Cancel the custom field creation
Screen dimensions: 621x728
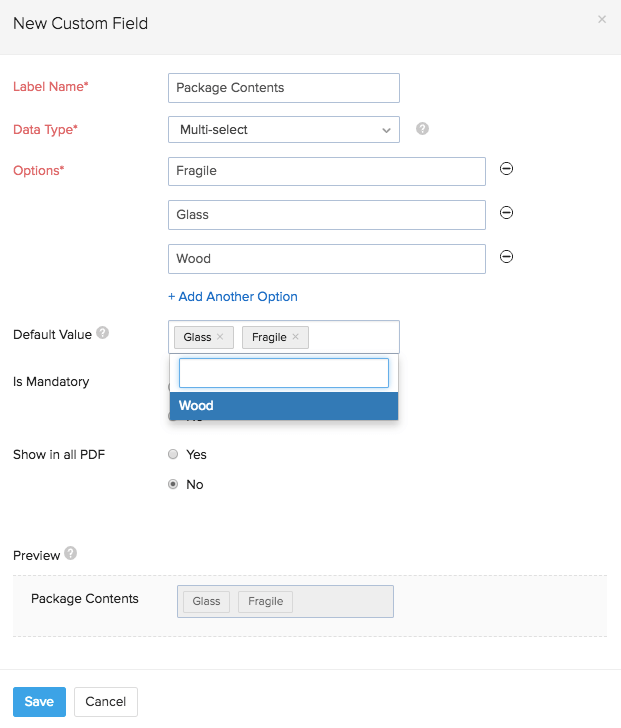tap(106, 701)
